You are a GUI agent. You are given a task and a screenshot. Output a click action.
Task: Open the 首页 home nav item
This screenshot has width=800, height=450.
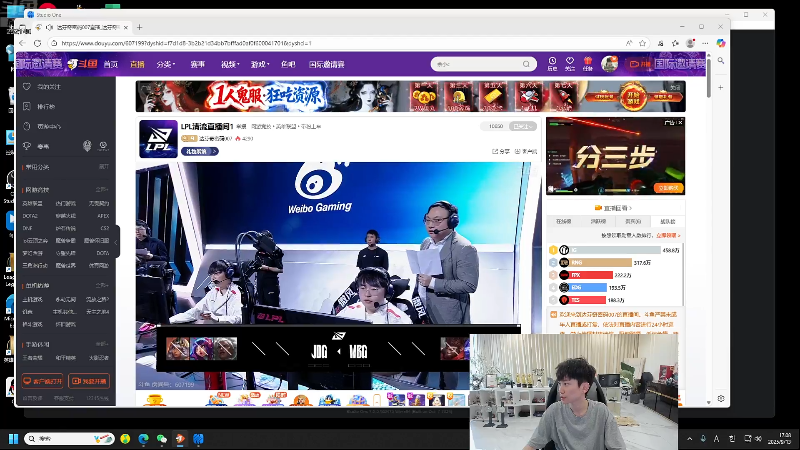pos(111,64)
